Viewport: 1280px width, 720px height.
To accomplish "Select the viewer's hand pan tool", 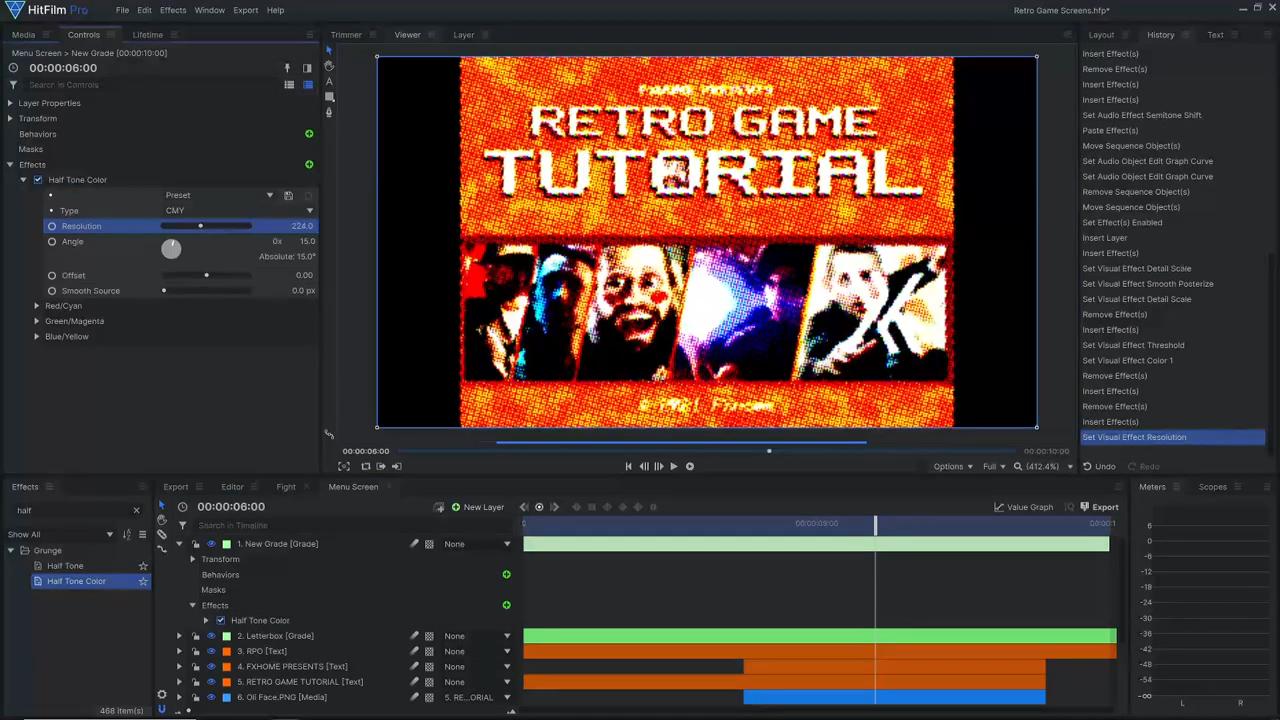I will (329, 66).
